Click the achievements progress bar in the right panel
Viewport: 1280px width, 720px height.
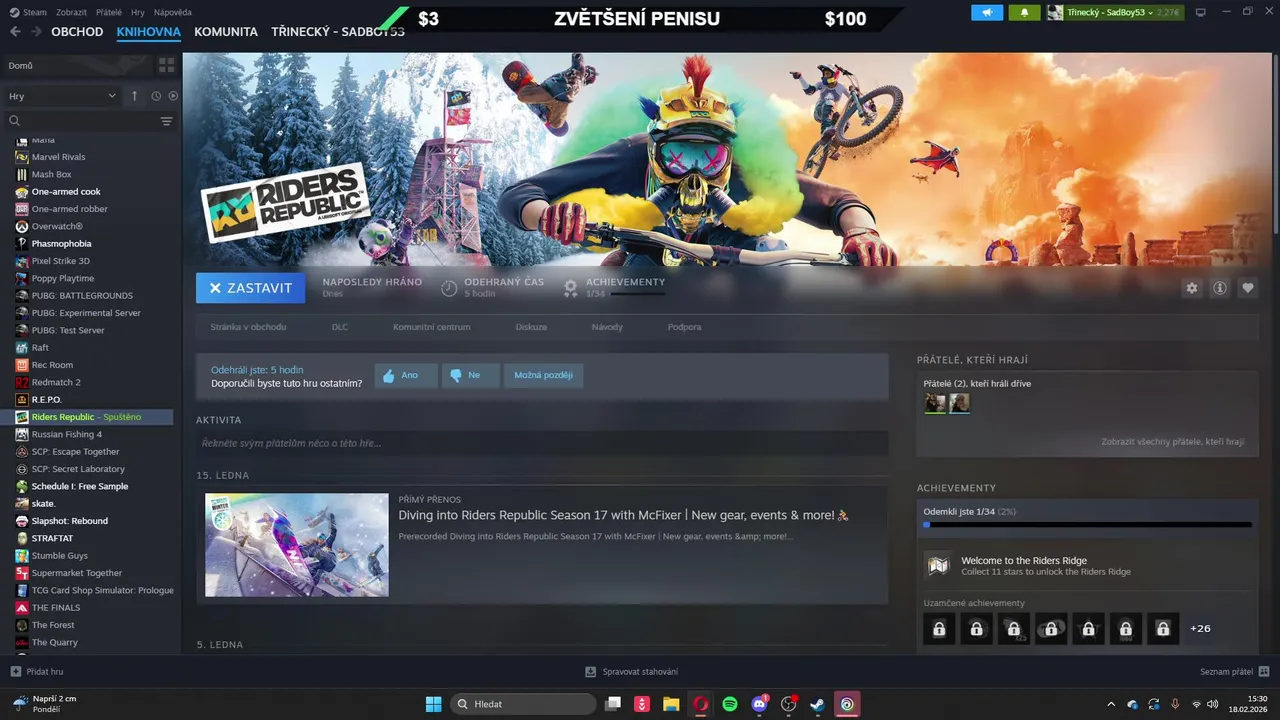(x=1087, y=524)
